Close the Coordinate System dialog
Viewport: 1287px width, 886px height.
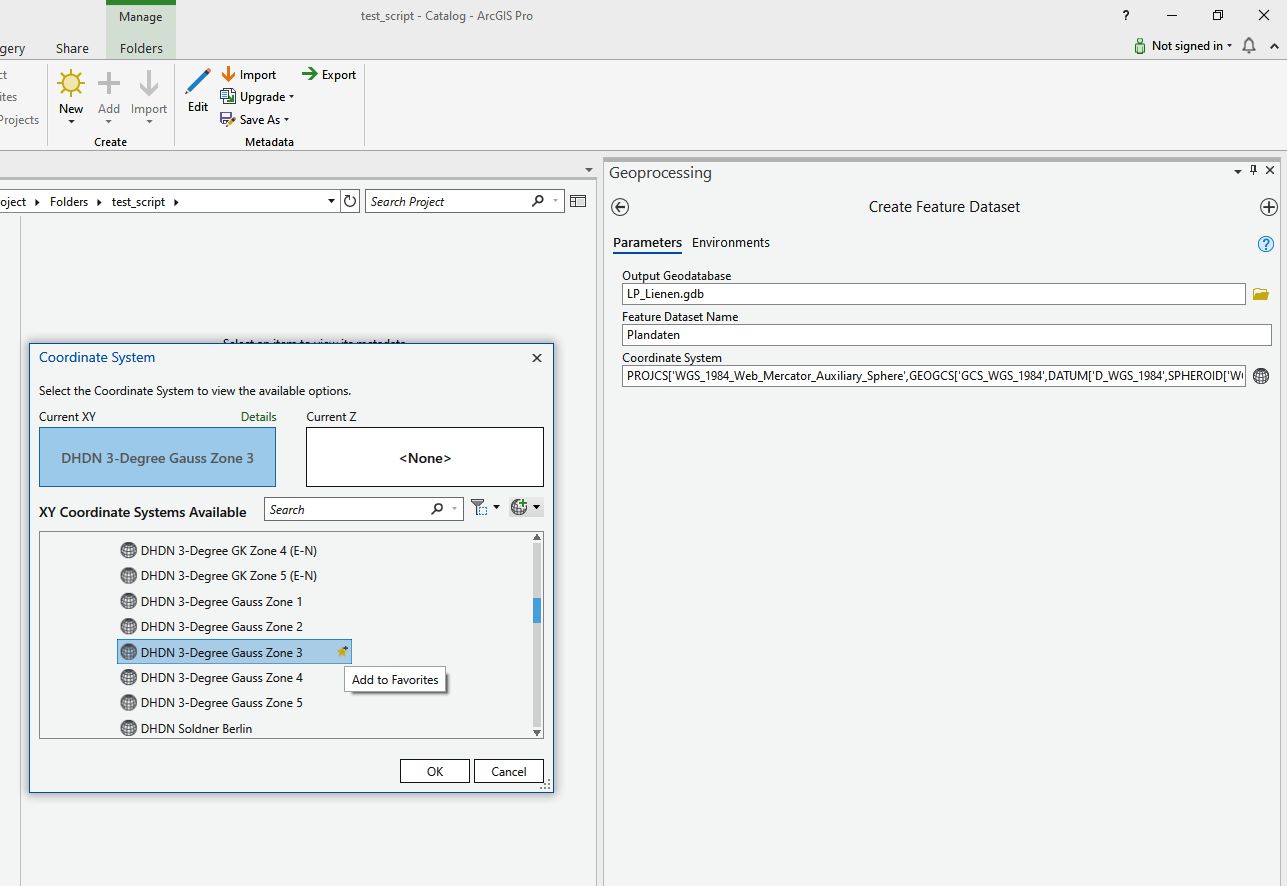tap(537, 358)
